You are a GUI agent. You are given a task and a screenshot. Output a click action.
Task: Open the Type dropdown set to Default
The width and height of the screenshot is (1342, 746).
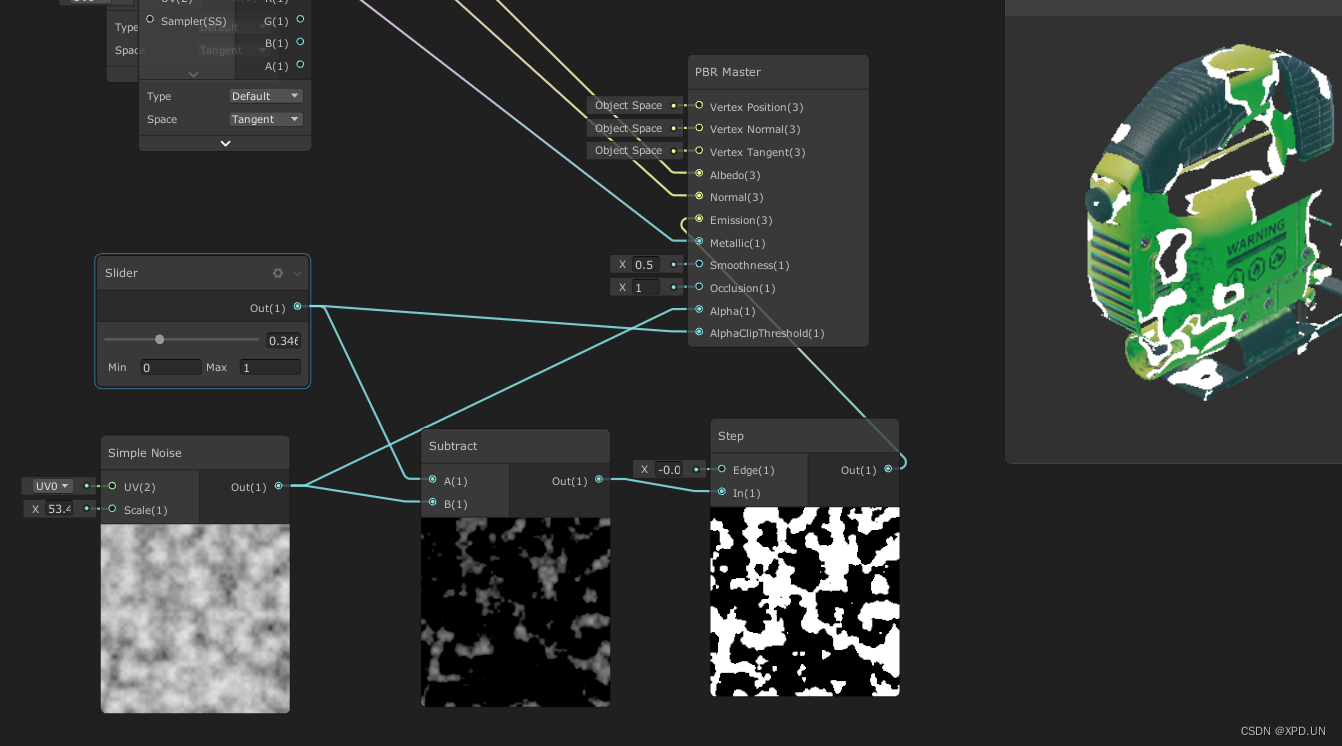265,96
